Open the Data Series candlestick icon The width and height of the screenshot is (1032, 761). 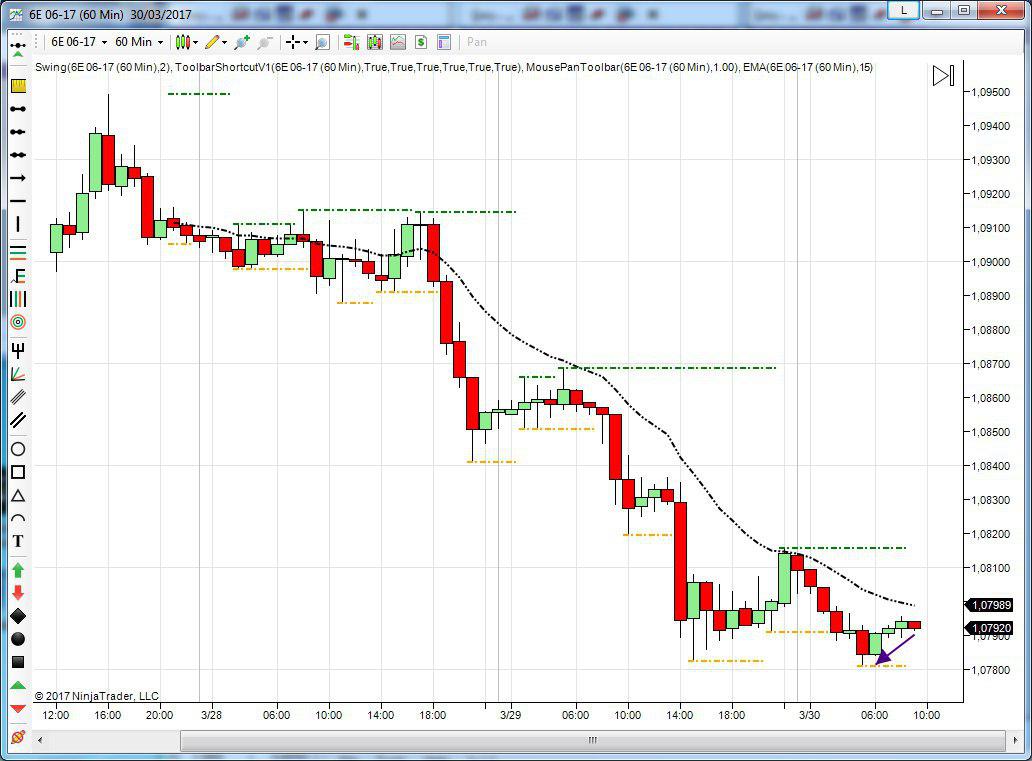click(x=375, y=42)
